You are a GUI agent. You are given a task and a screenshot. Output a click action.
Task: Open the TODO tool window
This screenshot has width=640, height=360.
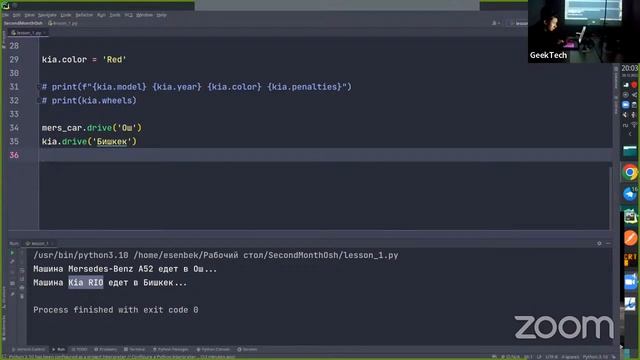point(79,349)
